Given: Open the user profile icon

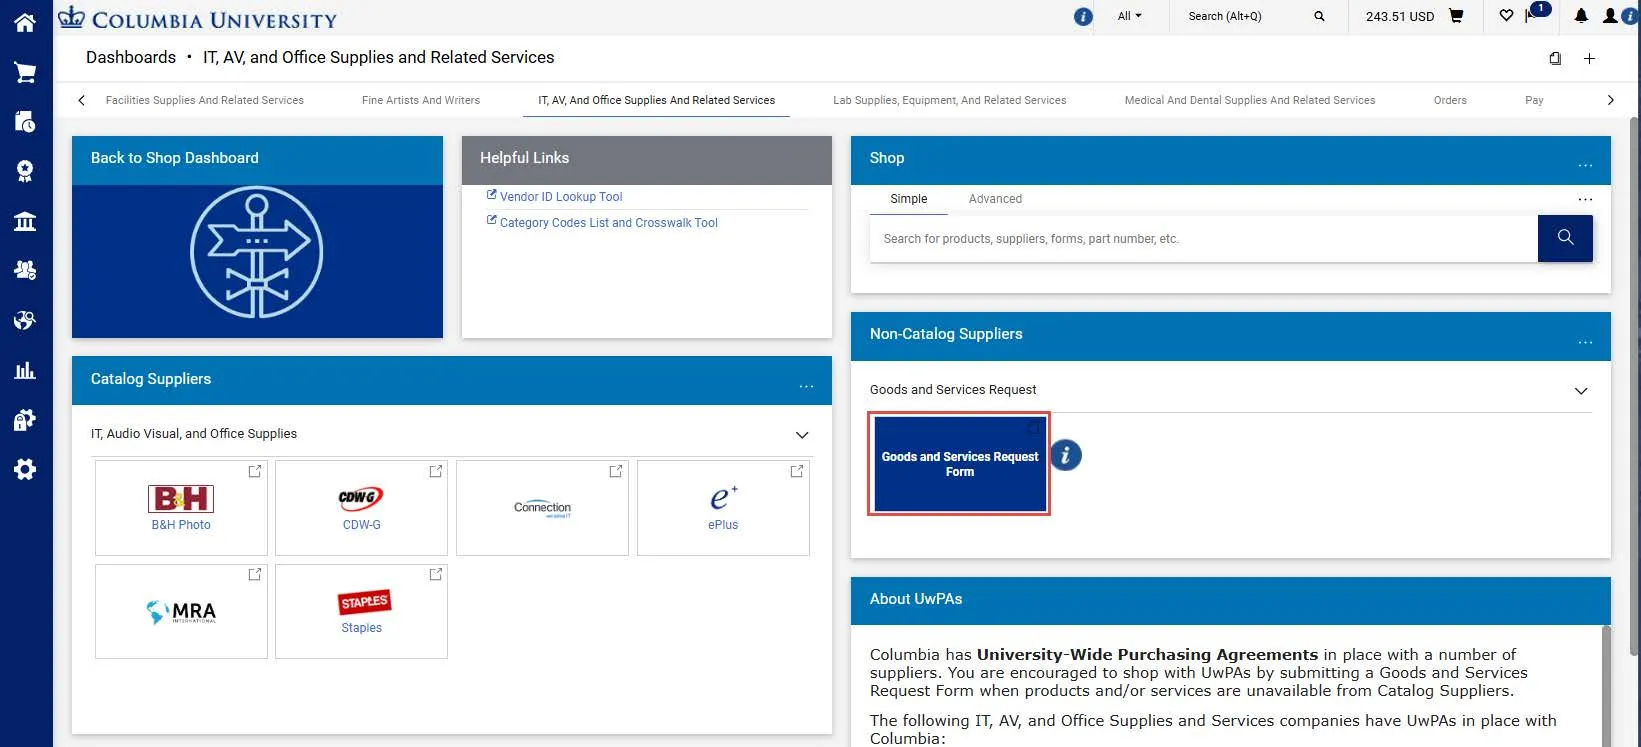Looking at the screenshot, I should [1609, 16].
